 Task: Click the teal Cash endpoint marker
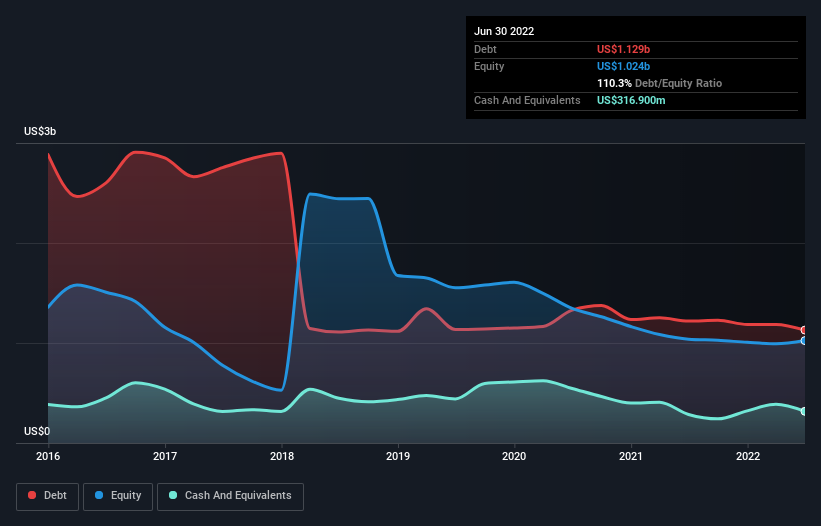[x=804, y=411]
